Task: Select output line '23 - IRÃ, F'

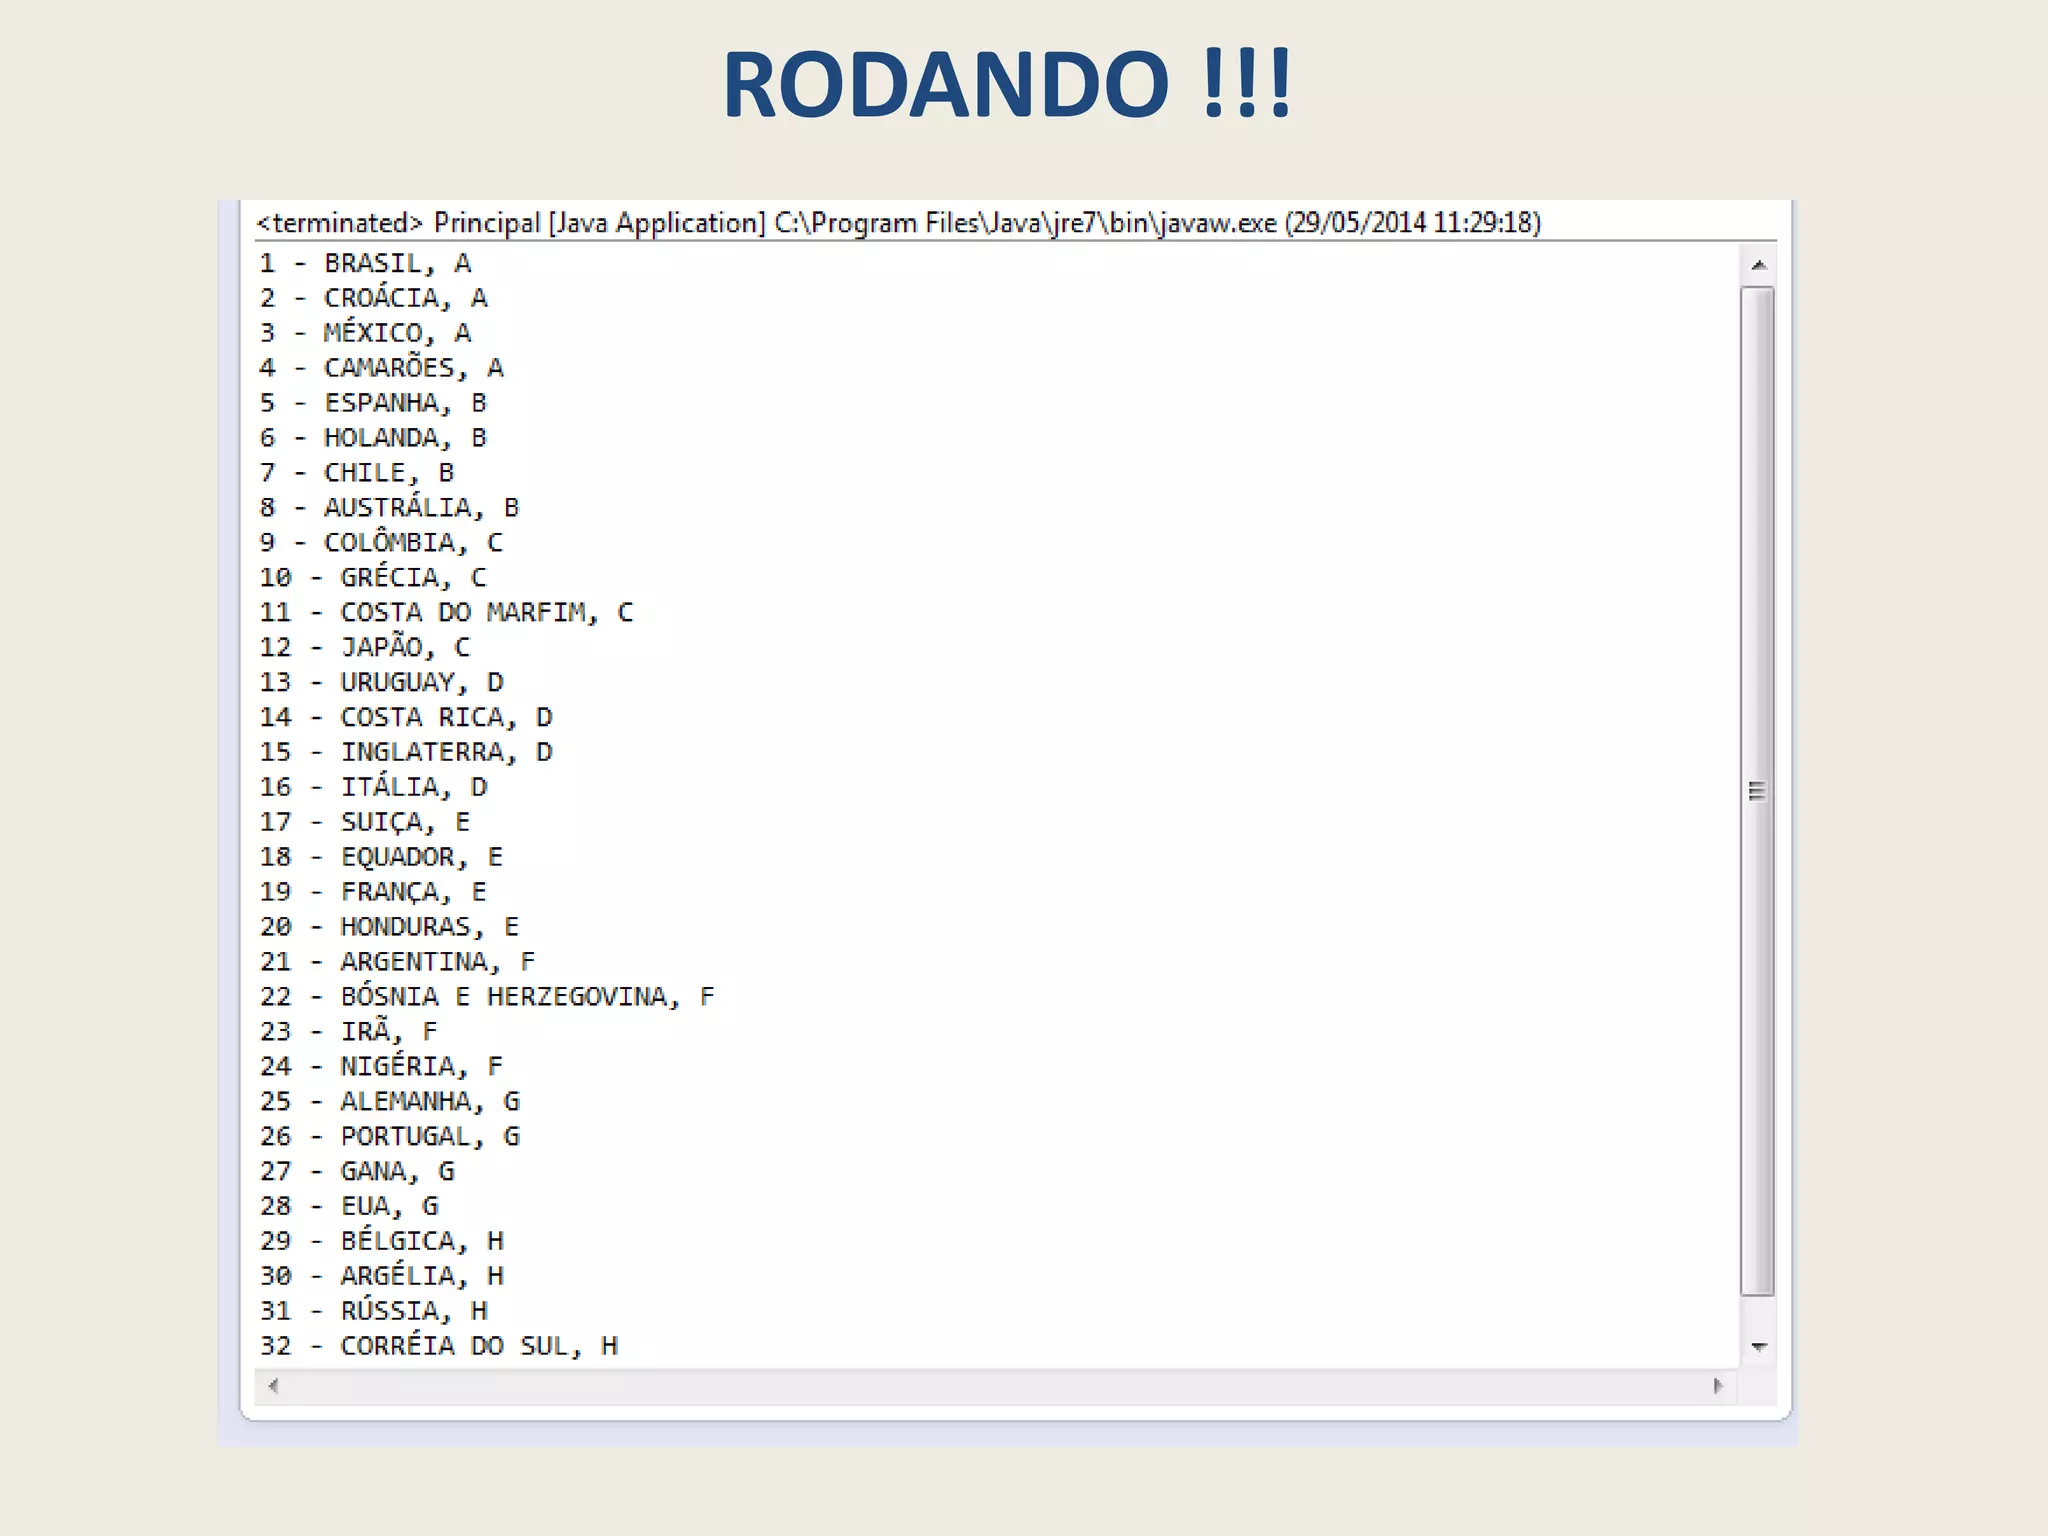Action: click(x=349, y=1030)
